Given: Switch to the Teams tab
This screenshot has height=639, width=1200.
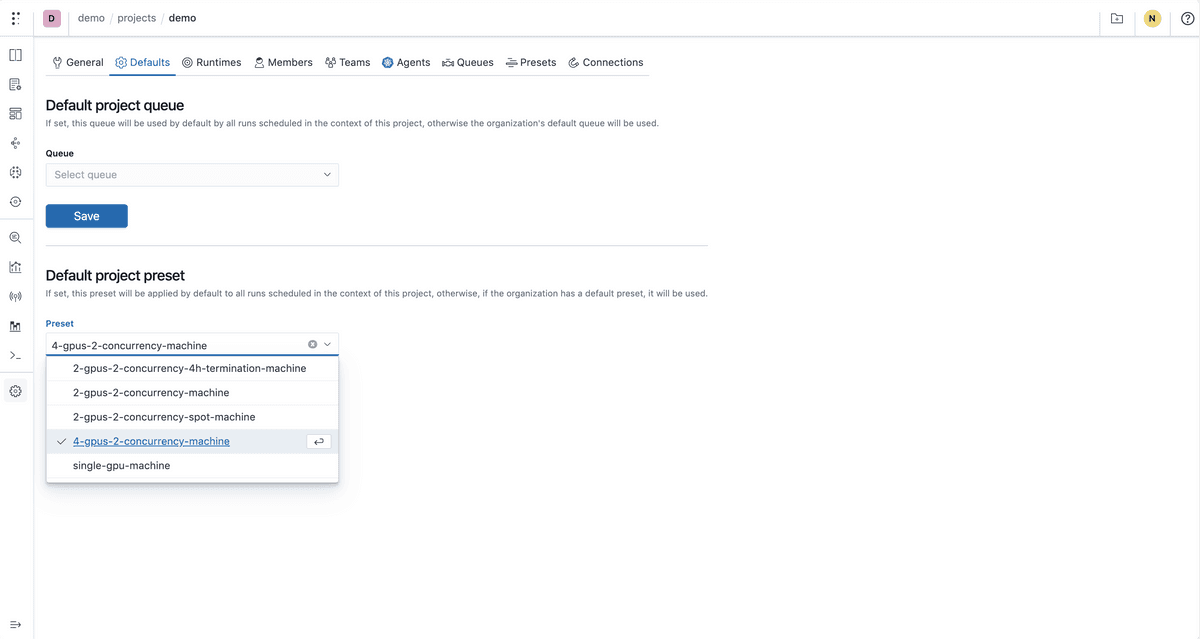Looking at the screenshot, I should coord(347,62).
